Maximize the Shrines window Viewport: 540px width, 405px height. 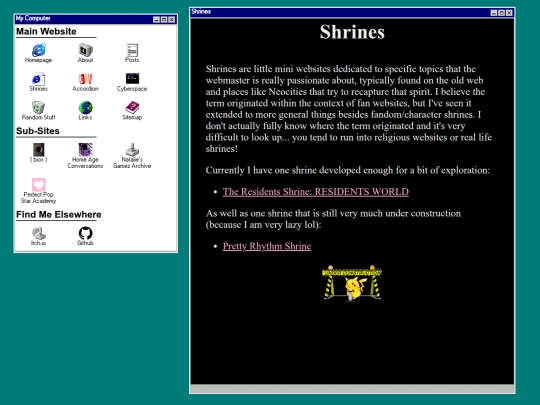pyautogui.click(x=501, y=13)
